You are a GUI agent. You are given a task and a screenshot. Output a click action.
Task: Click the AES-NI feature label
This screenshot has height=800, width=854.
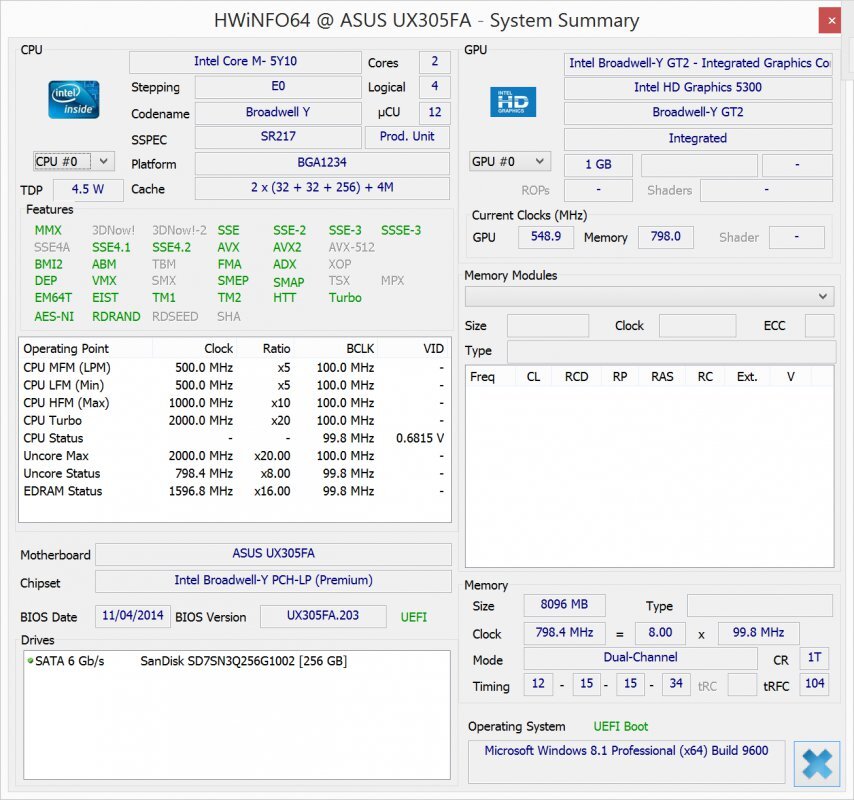point(54,317)
